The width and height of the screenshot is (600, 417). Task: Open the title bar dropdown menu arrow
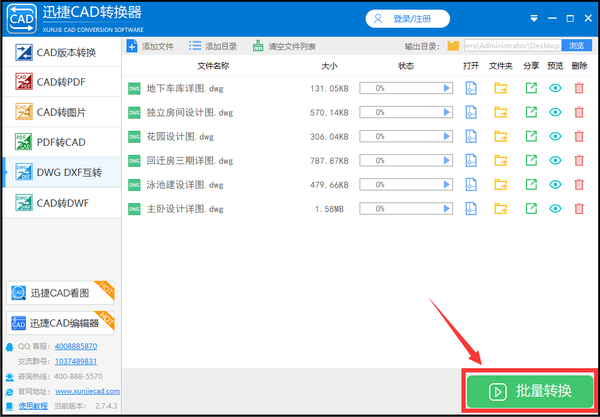[534, 18]
